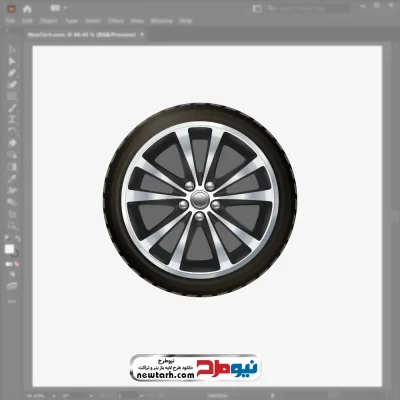Image resolution: width=400 pixels, height=400 pixels.
Task: Open the Effect menu
Action: 116,21
